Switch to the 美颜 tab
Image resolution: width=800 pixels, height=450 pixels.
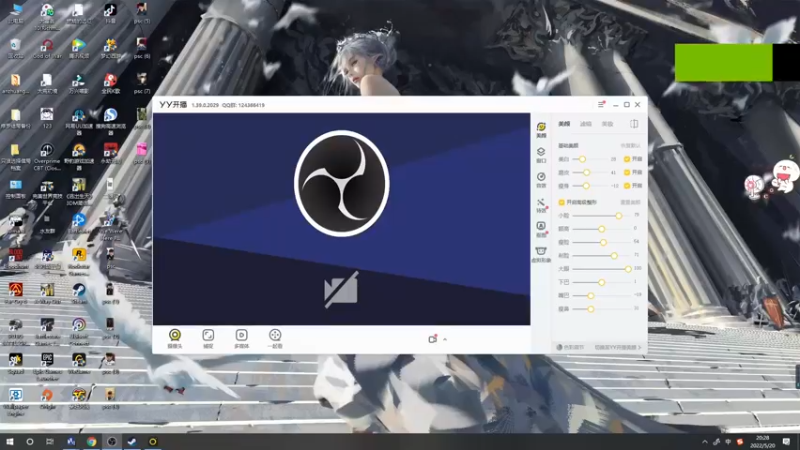pos(564,124)
